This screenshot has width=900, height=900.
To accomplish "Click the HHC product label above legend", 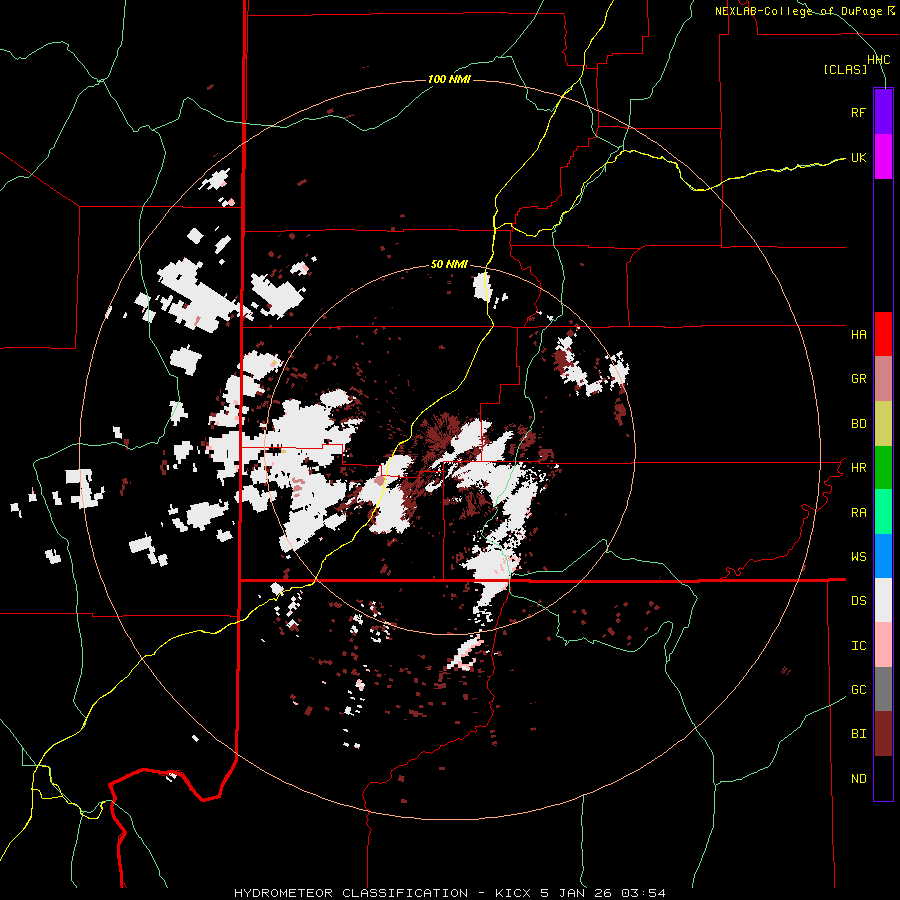I will (x=878, y=60).
